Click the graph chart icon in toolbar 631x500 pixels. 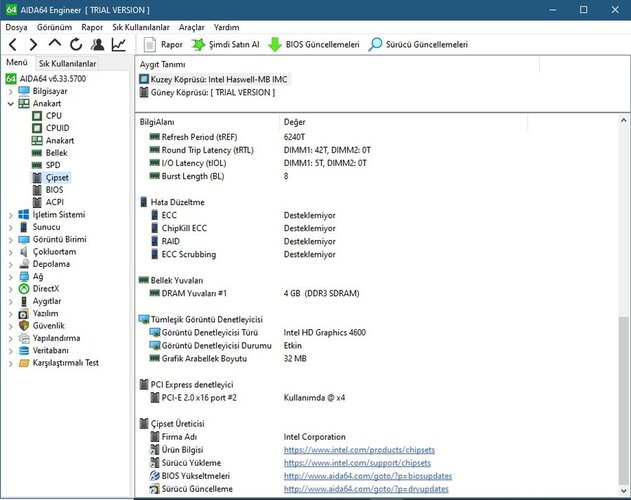tap(119, 45)
